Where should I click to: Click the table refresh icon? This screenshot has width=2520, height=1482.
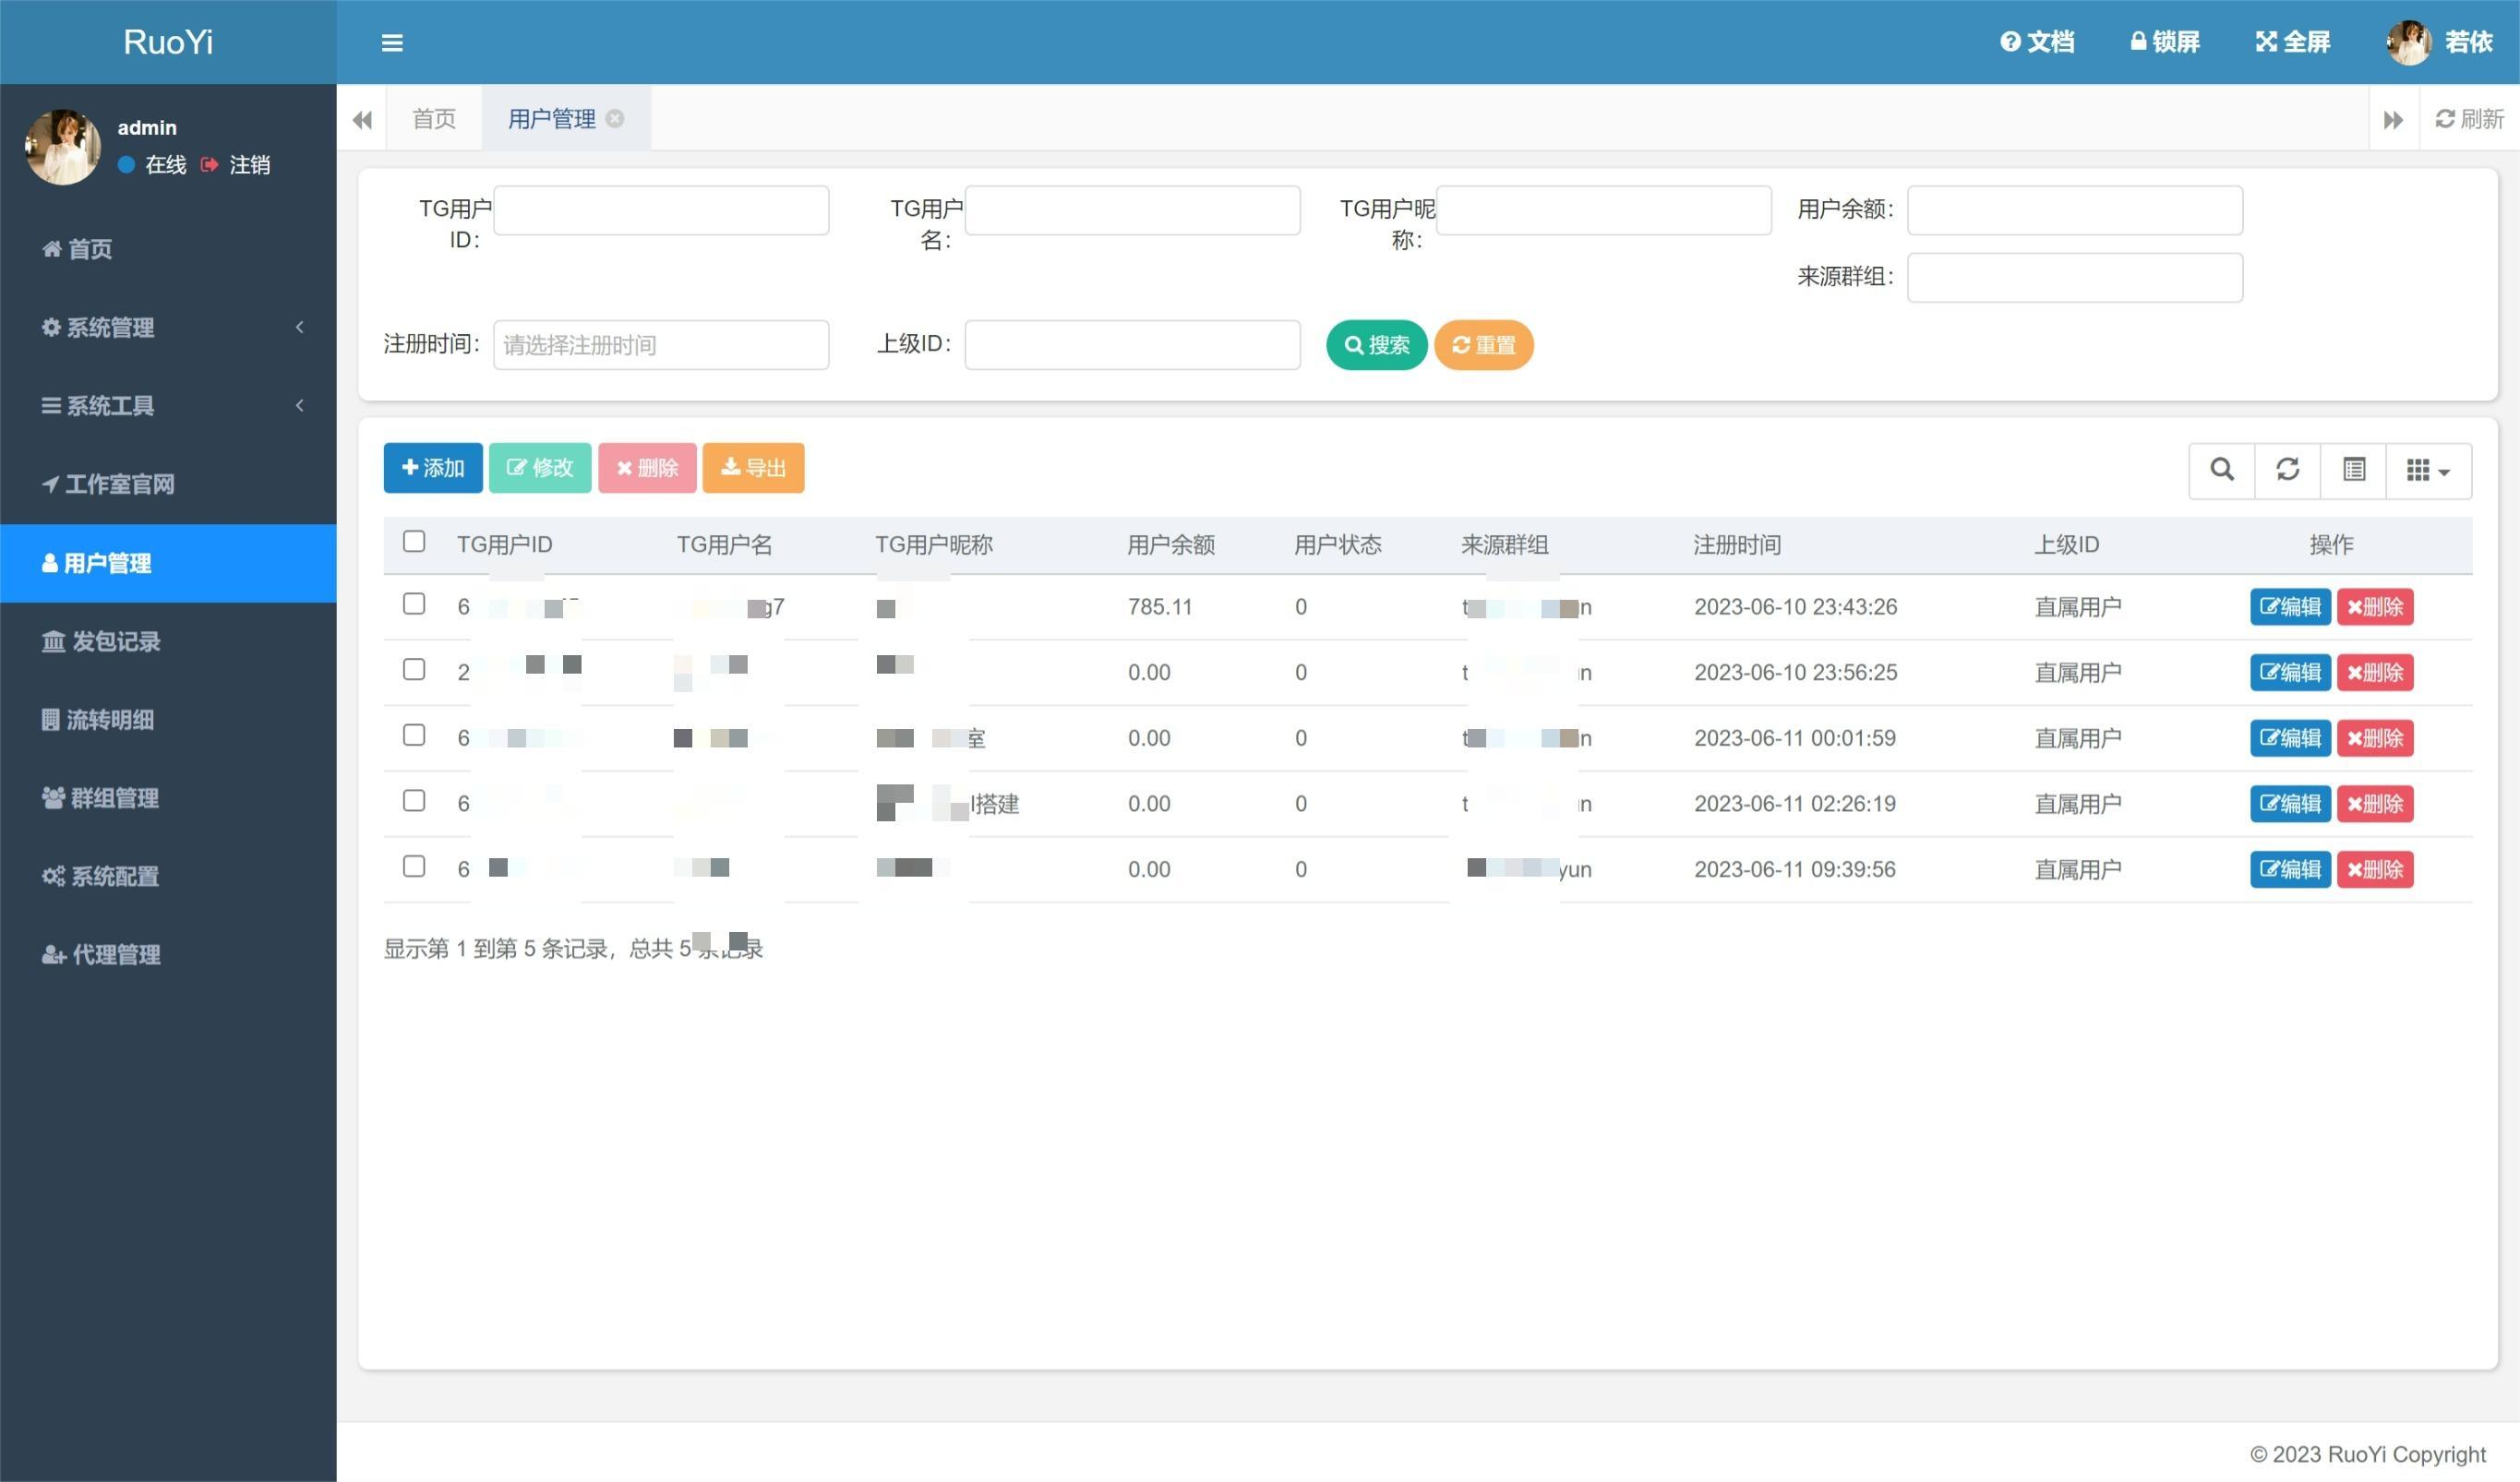click(2287, 469)
